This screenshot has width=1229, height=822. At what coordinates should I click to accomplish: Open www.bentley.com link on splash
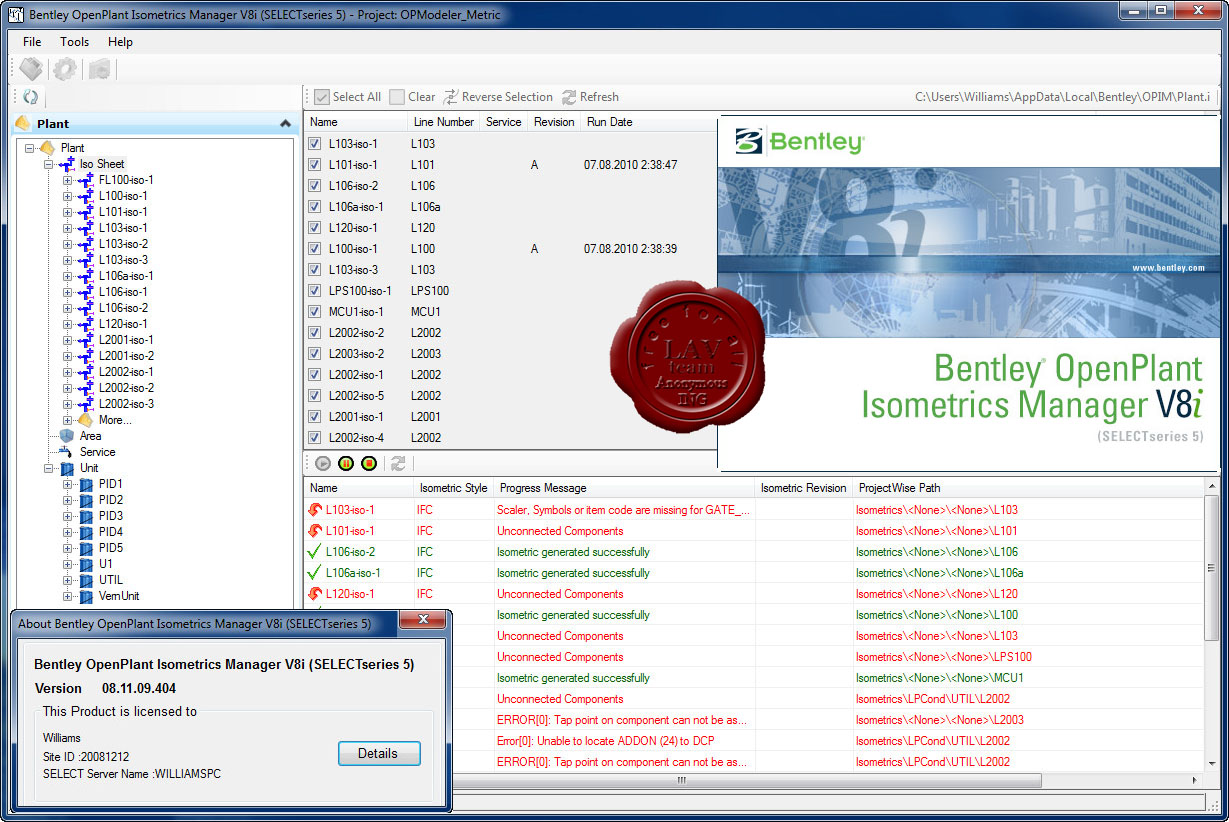1168,268
